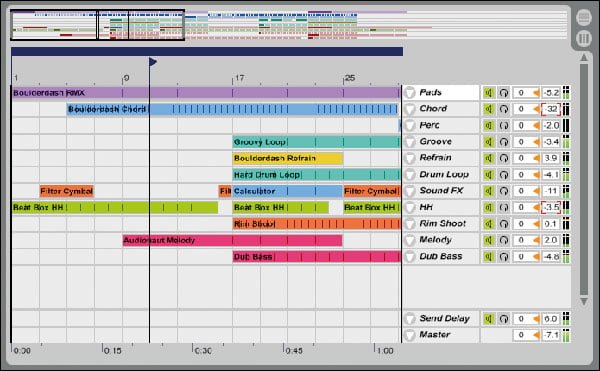Select the Bouldordash Chord clip
The image size is (600, 371).
[x=233, y=109]
